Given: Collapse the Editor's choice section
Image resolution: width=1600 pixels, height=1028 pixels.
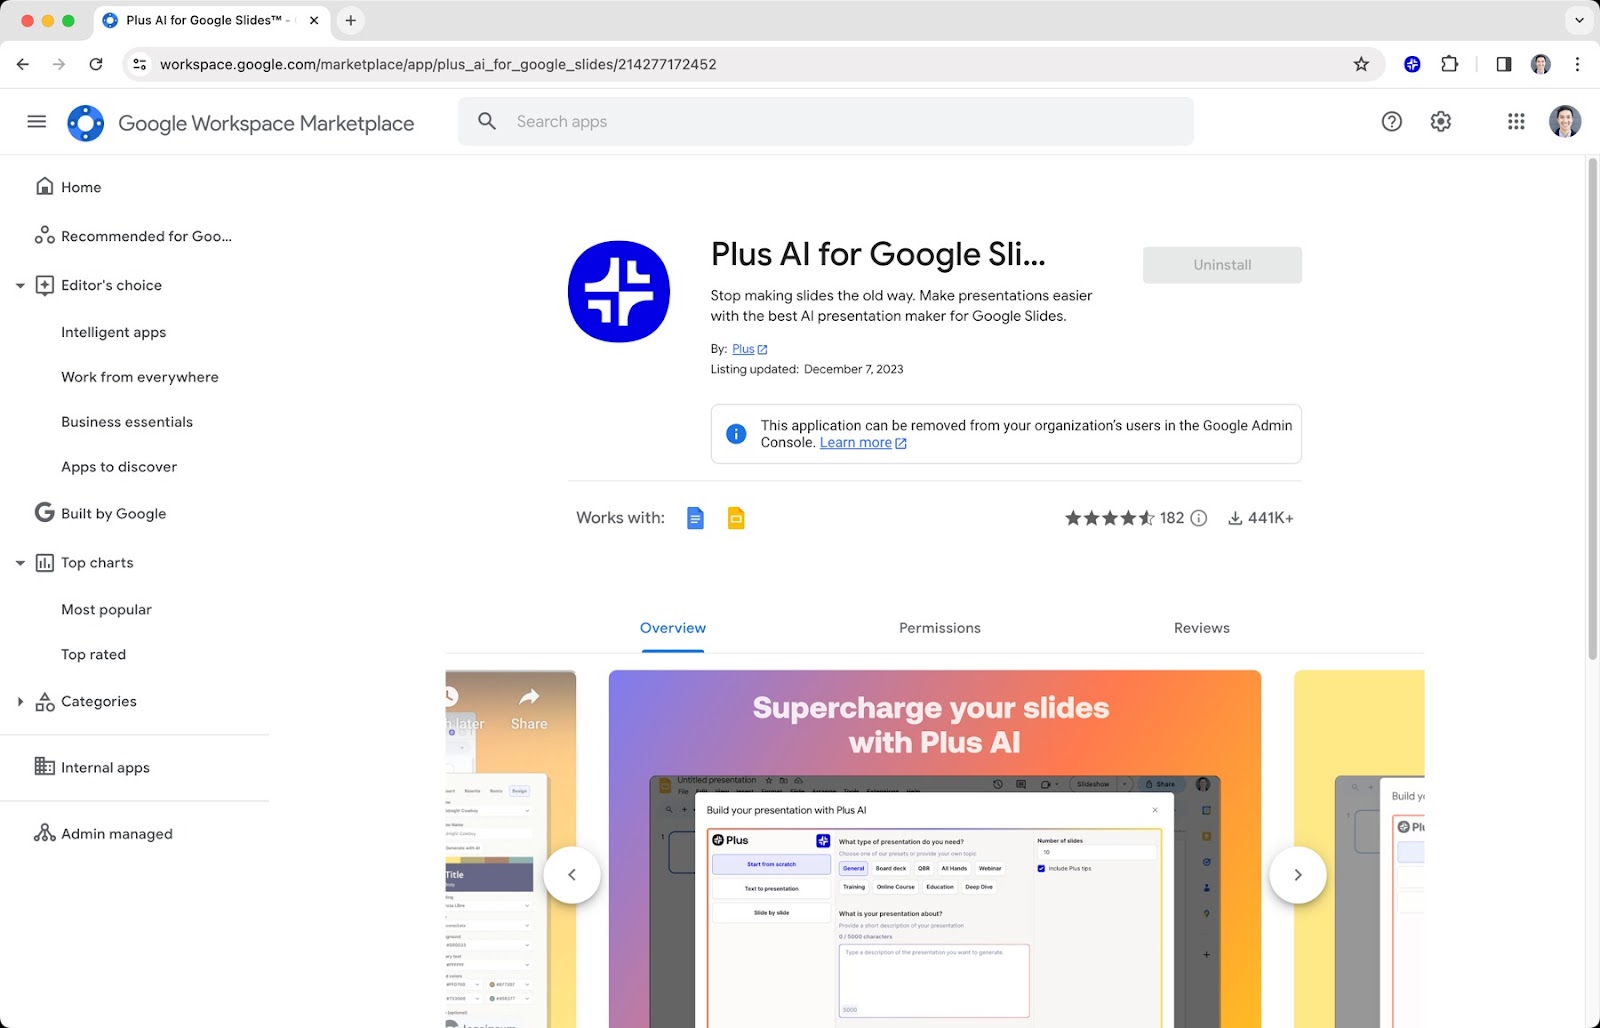Looking at the screenshot, I should 20,286.
